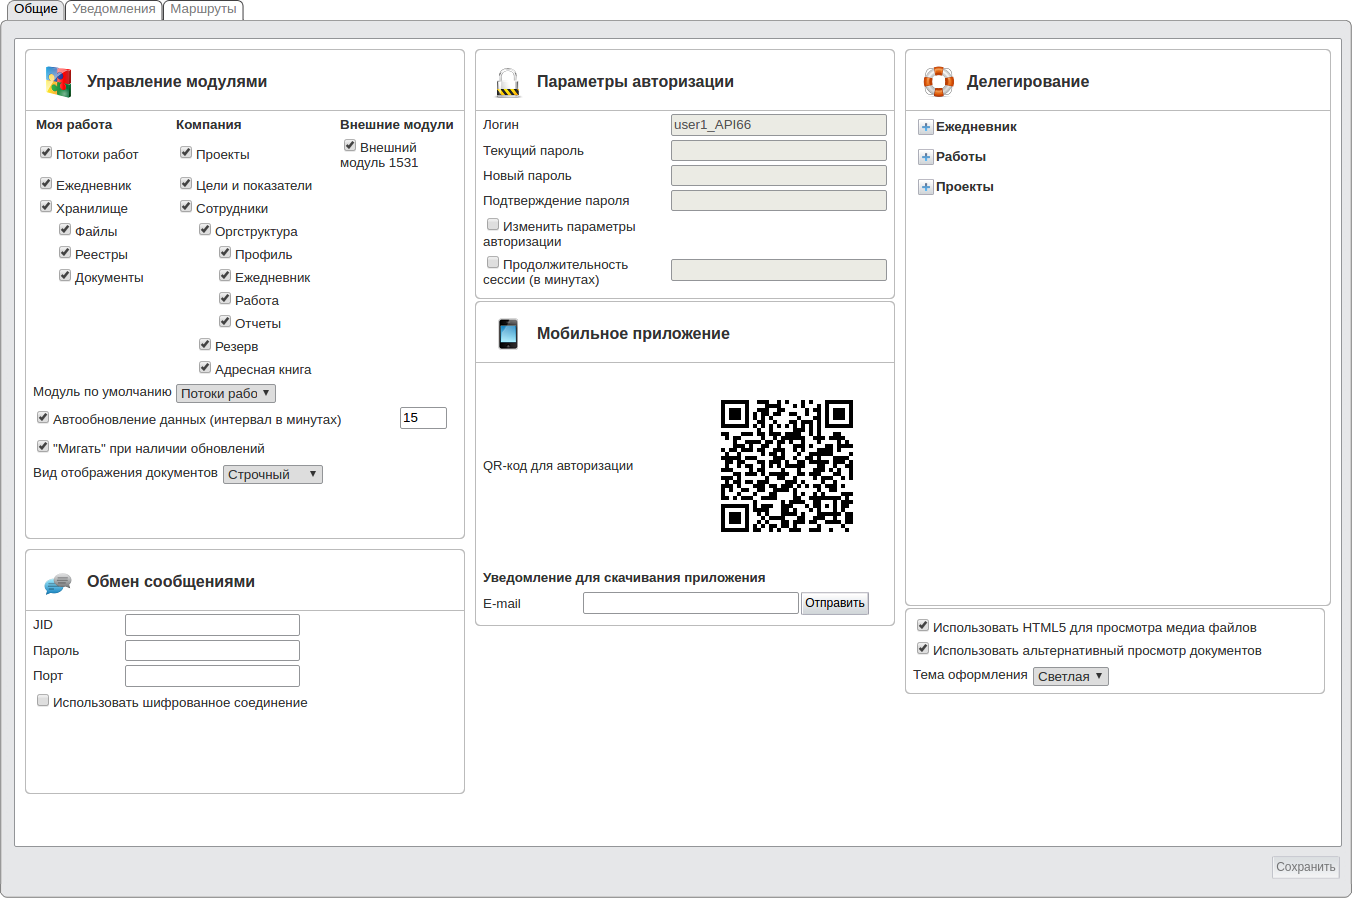
Task: Toggle the Адресная книга checkbox
Action: point(205,367)
